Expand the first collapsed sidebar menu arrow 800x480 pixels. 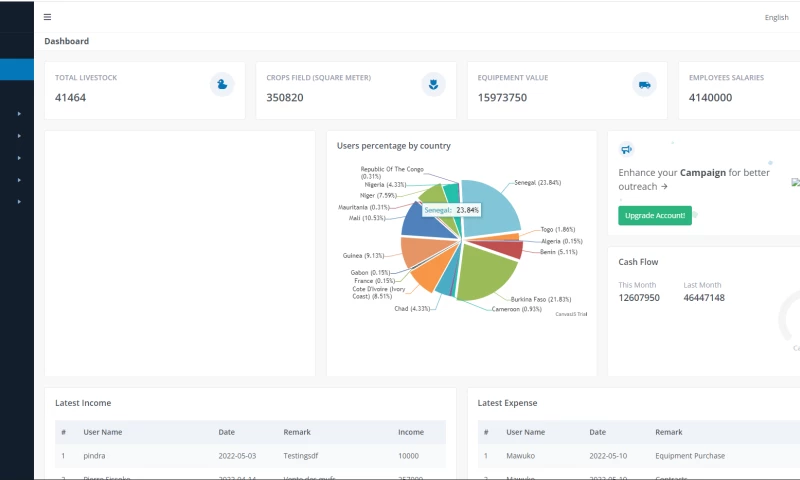19,114
